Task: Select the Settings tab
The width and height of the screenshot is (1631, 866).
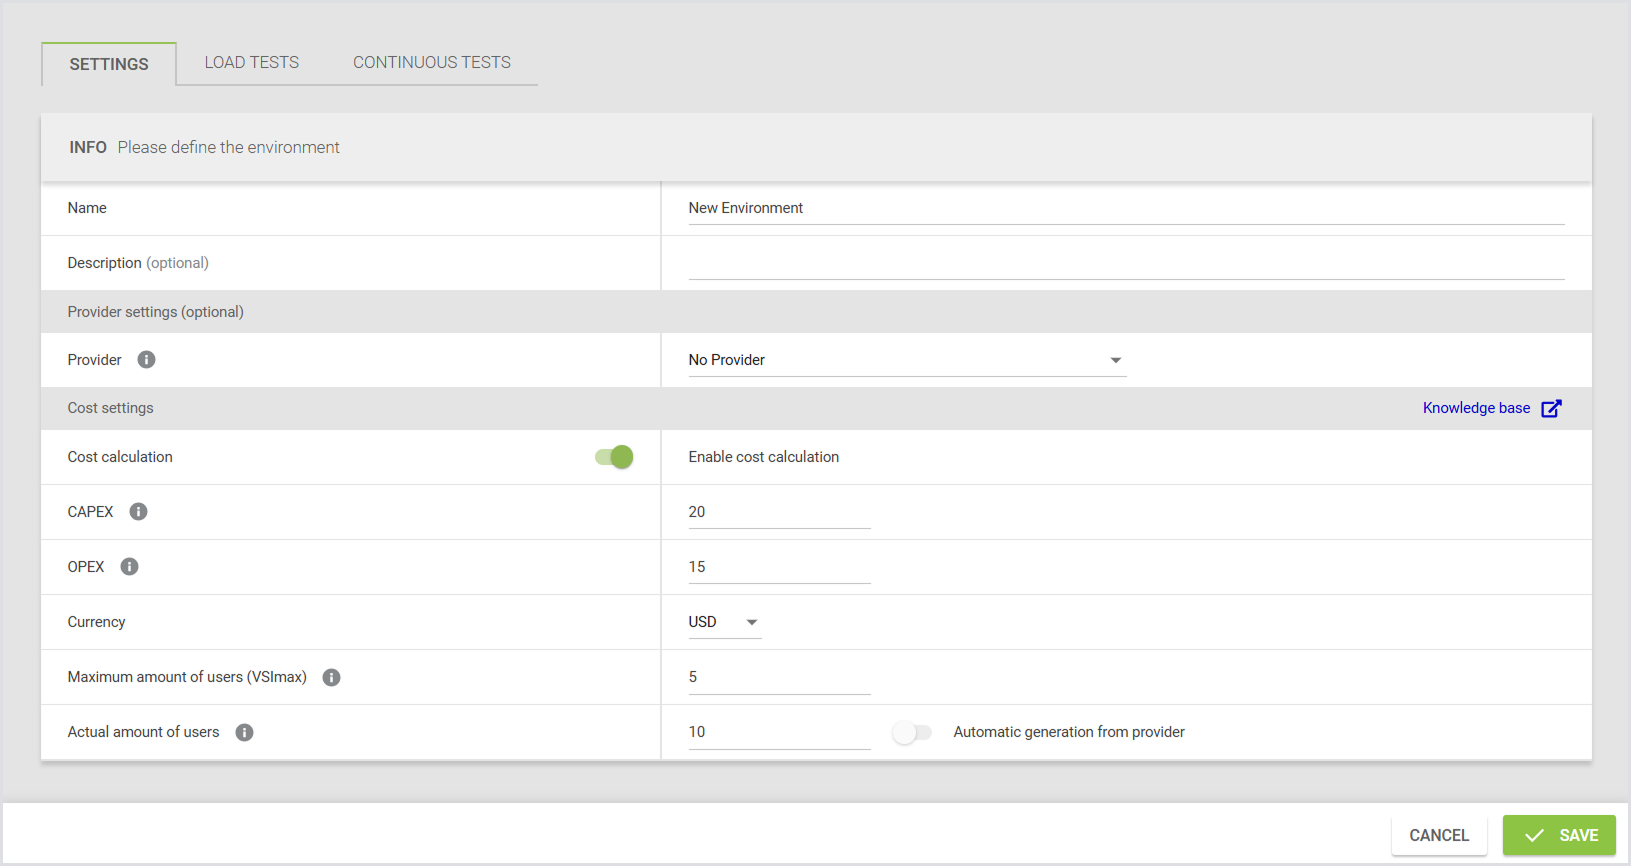Action: pyautogui.click(x=109, y=64)
